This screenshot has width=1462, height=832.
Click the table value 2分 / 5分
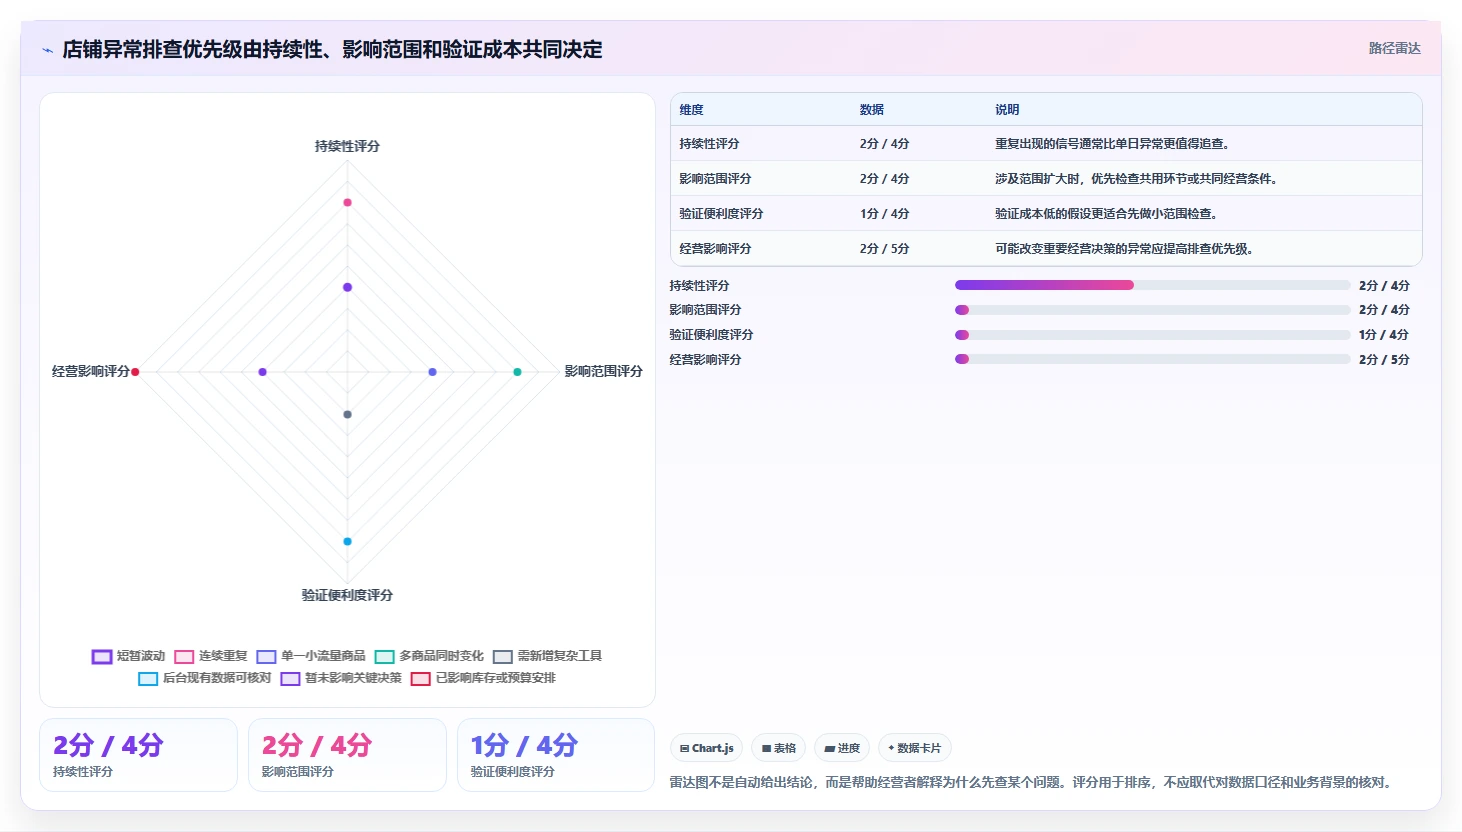point(885,249)
